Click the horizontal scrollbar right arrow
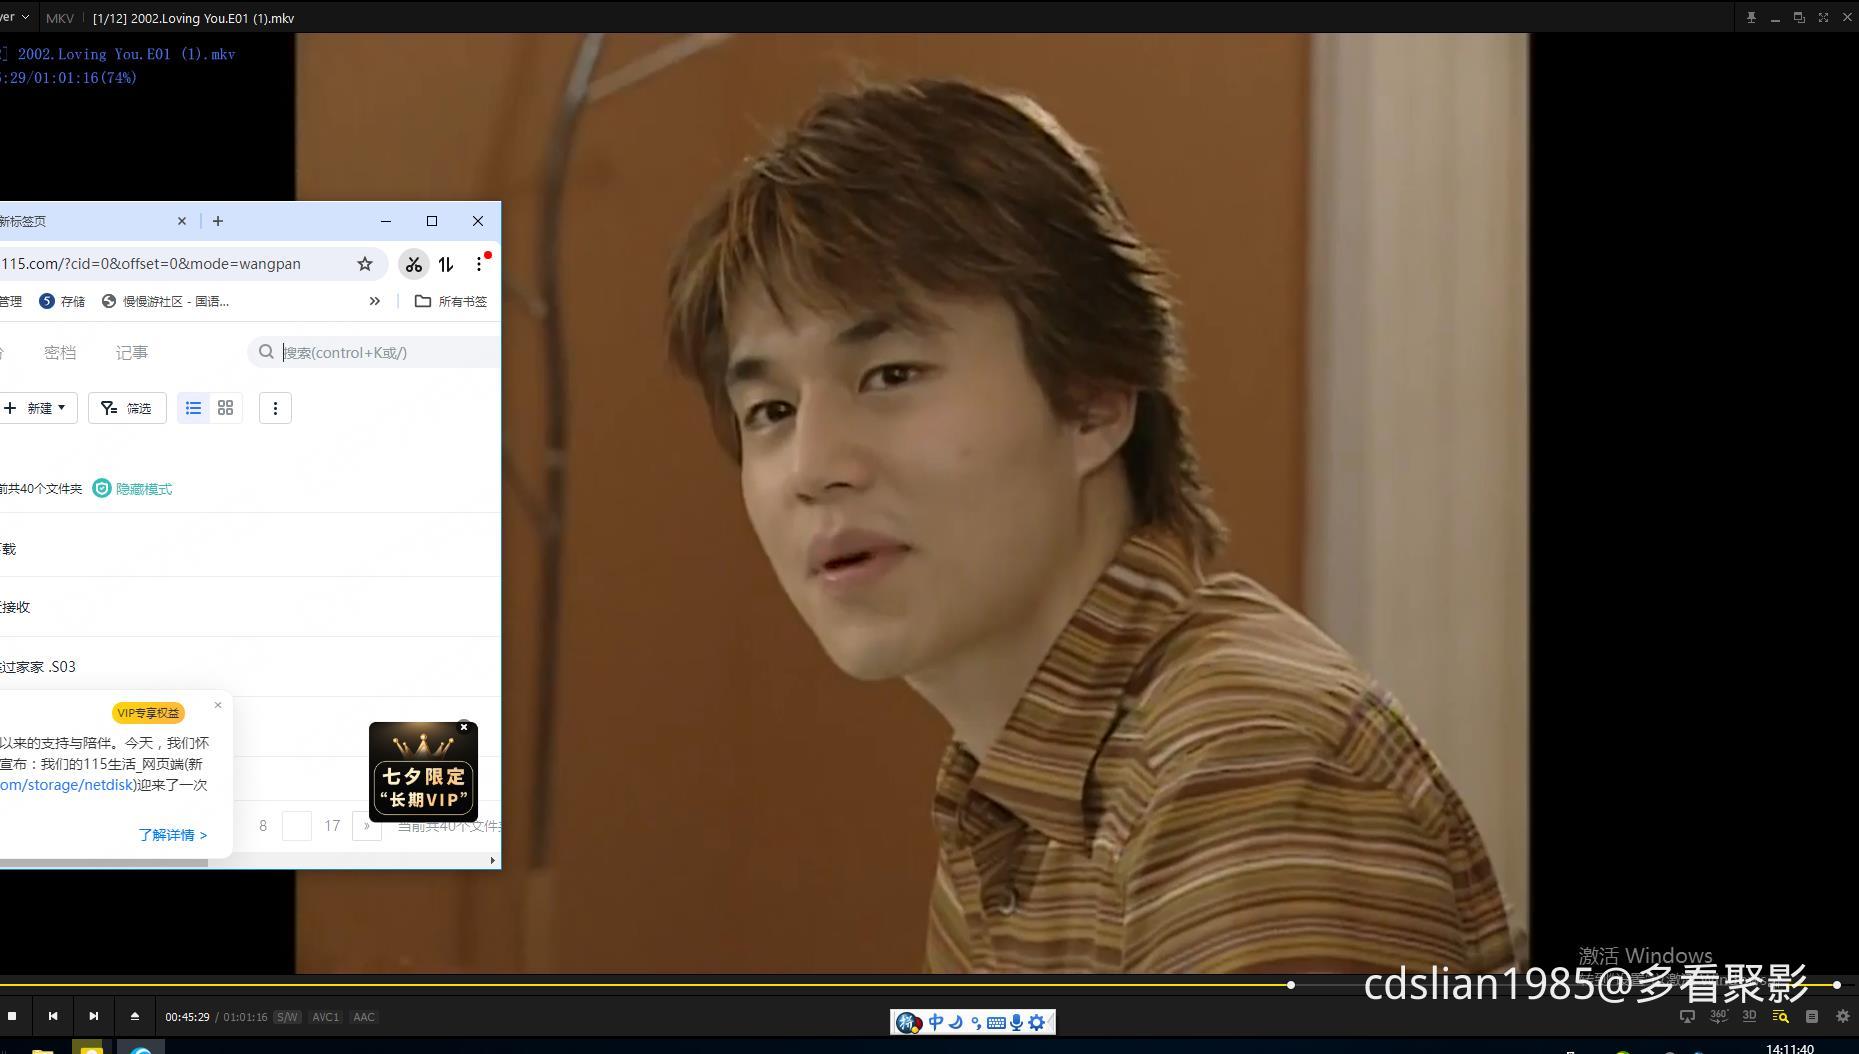 [x=492, y=860]
